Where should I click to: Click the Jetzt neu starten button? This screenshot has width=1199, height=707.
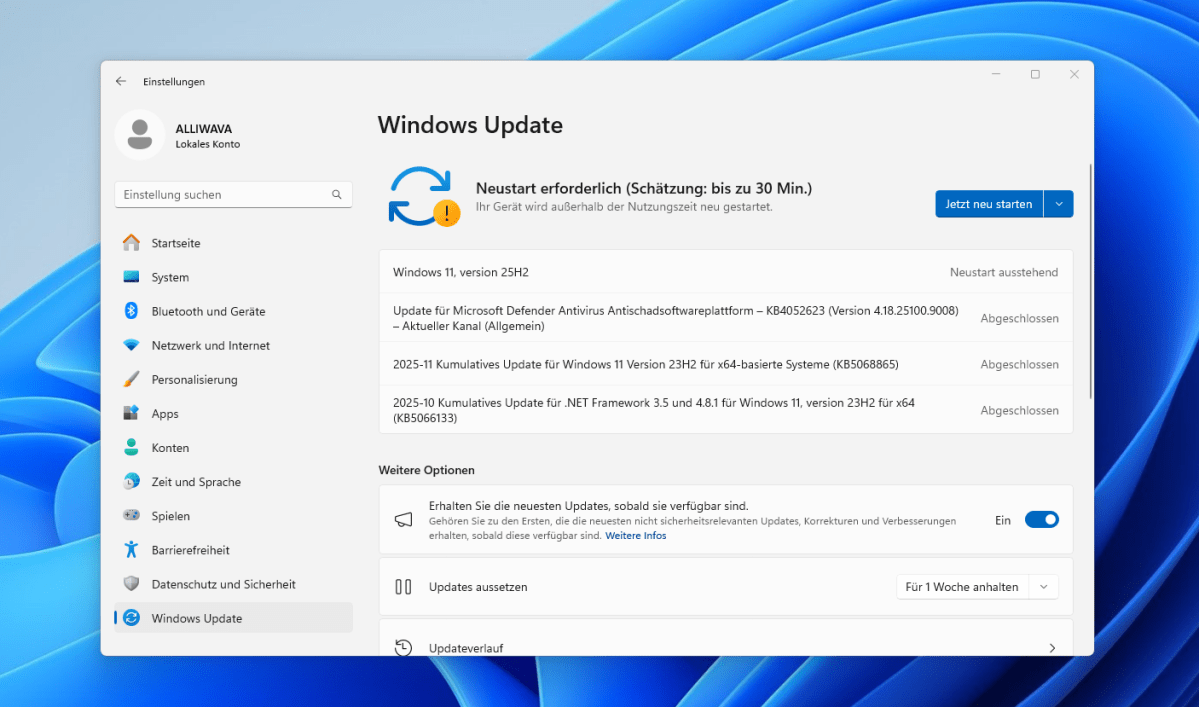click(x=988, y=203)
